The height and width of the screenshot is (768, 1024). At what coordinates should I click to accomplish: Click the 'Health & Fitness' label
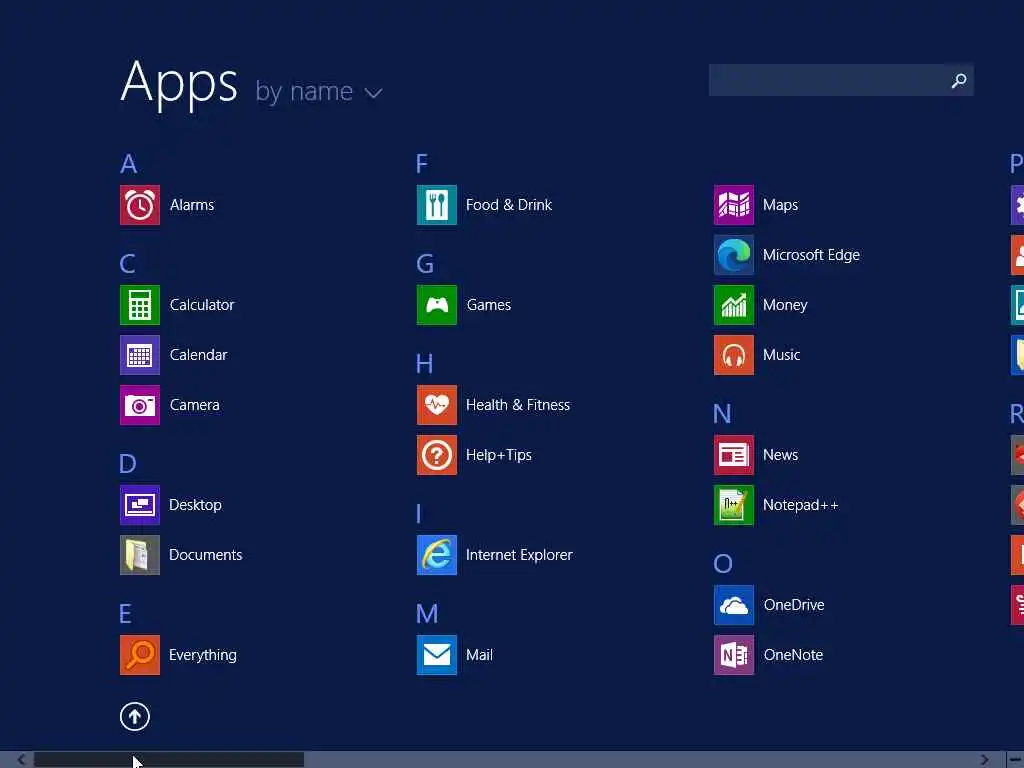click(x=518, y=405)
